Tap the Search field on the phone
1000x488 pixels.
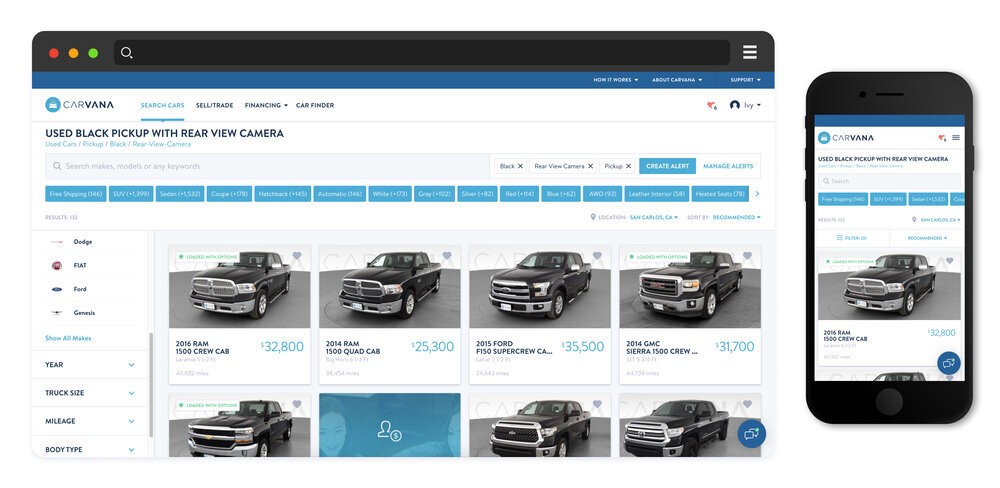coord(890,181)
